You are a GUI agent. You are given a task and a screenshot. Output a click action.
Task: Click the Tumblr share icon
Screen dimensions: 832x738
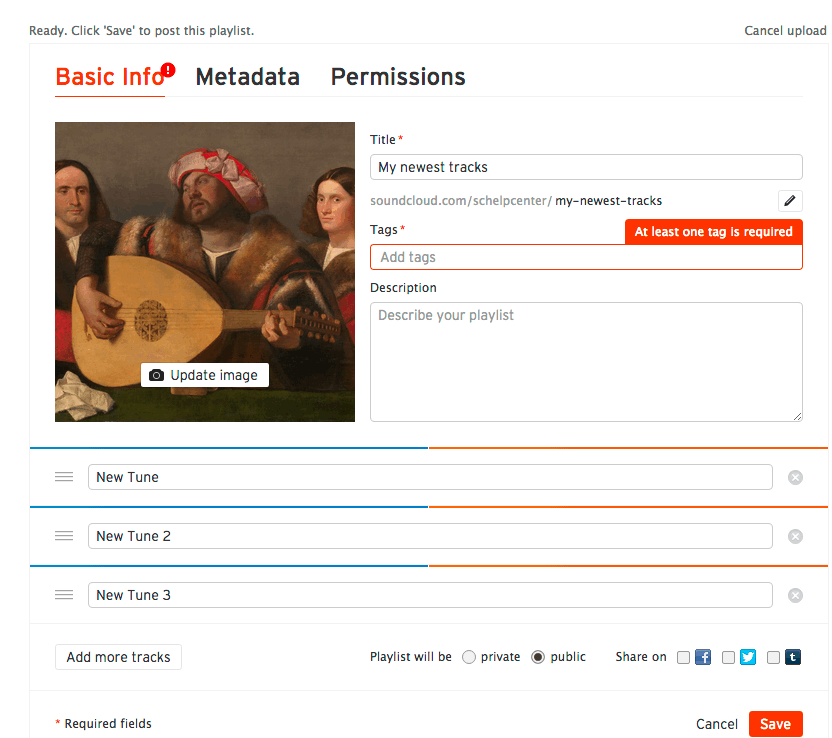[793, 657]
